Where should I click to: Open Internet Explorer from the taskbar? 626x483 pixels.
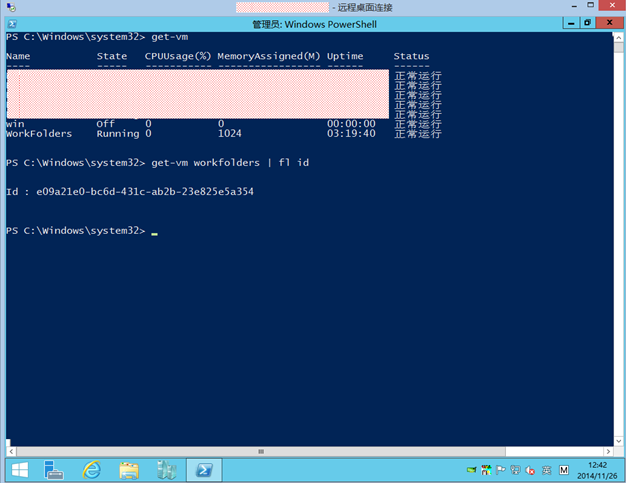click(x=92, y=469)
